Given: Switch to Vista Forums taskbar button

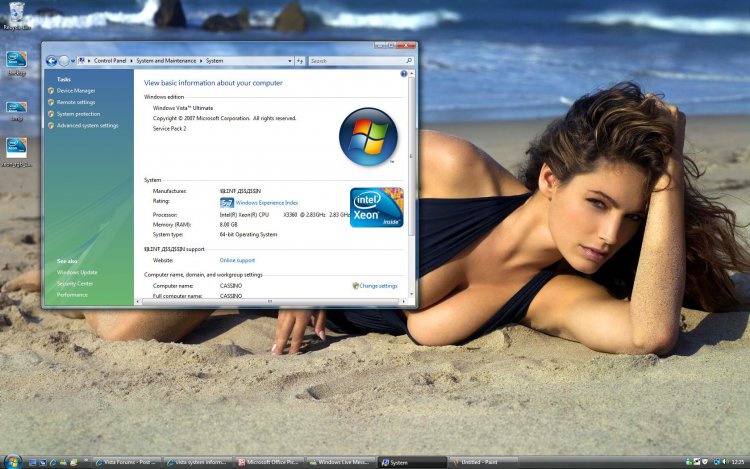Looking at the screenshot, I should pyautogui.click(x=126, y=462).
